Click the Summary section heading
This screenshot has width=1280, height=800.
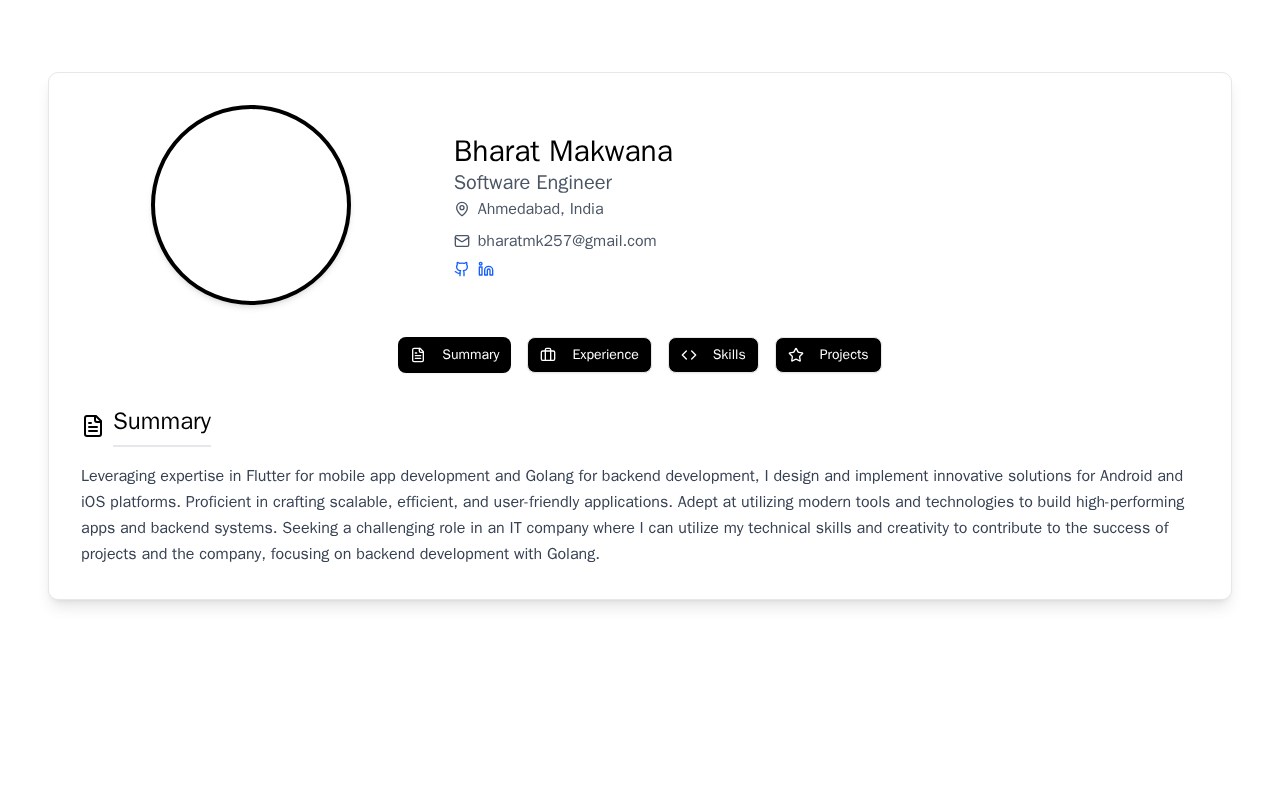click(162, 421)
